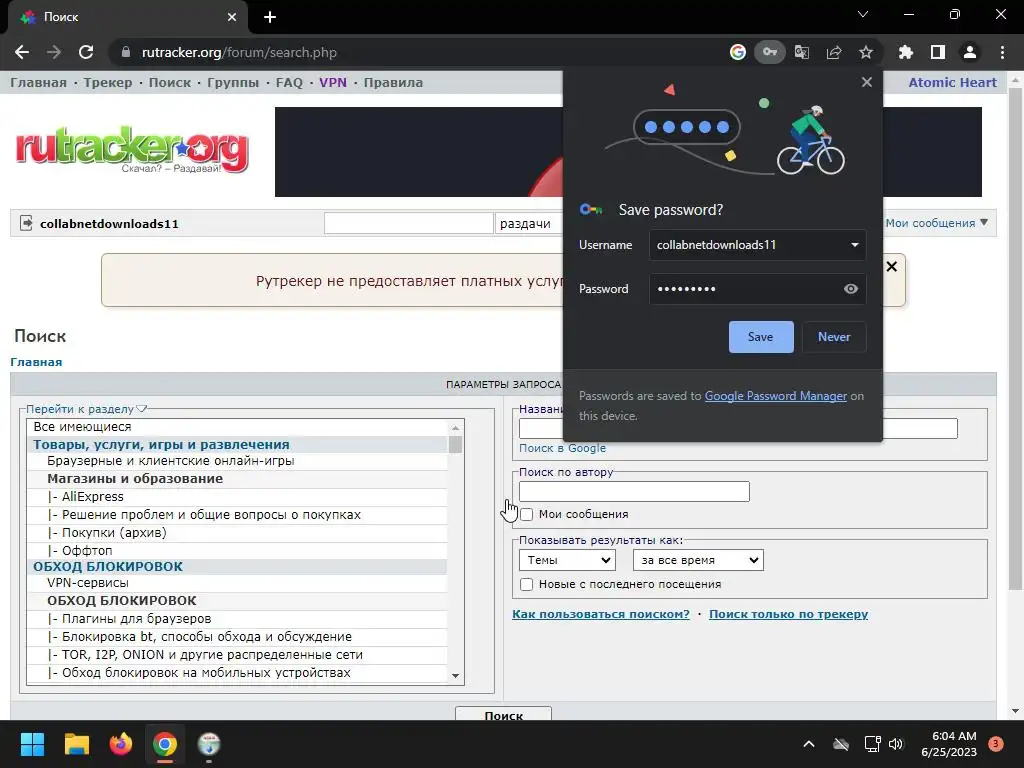Image resolution: width=1024 pixels, height=768 pixels.
Task: Dismiss the Рутрекер notice banner
Action: [891, 266]
